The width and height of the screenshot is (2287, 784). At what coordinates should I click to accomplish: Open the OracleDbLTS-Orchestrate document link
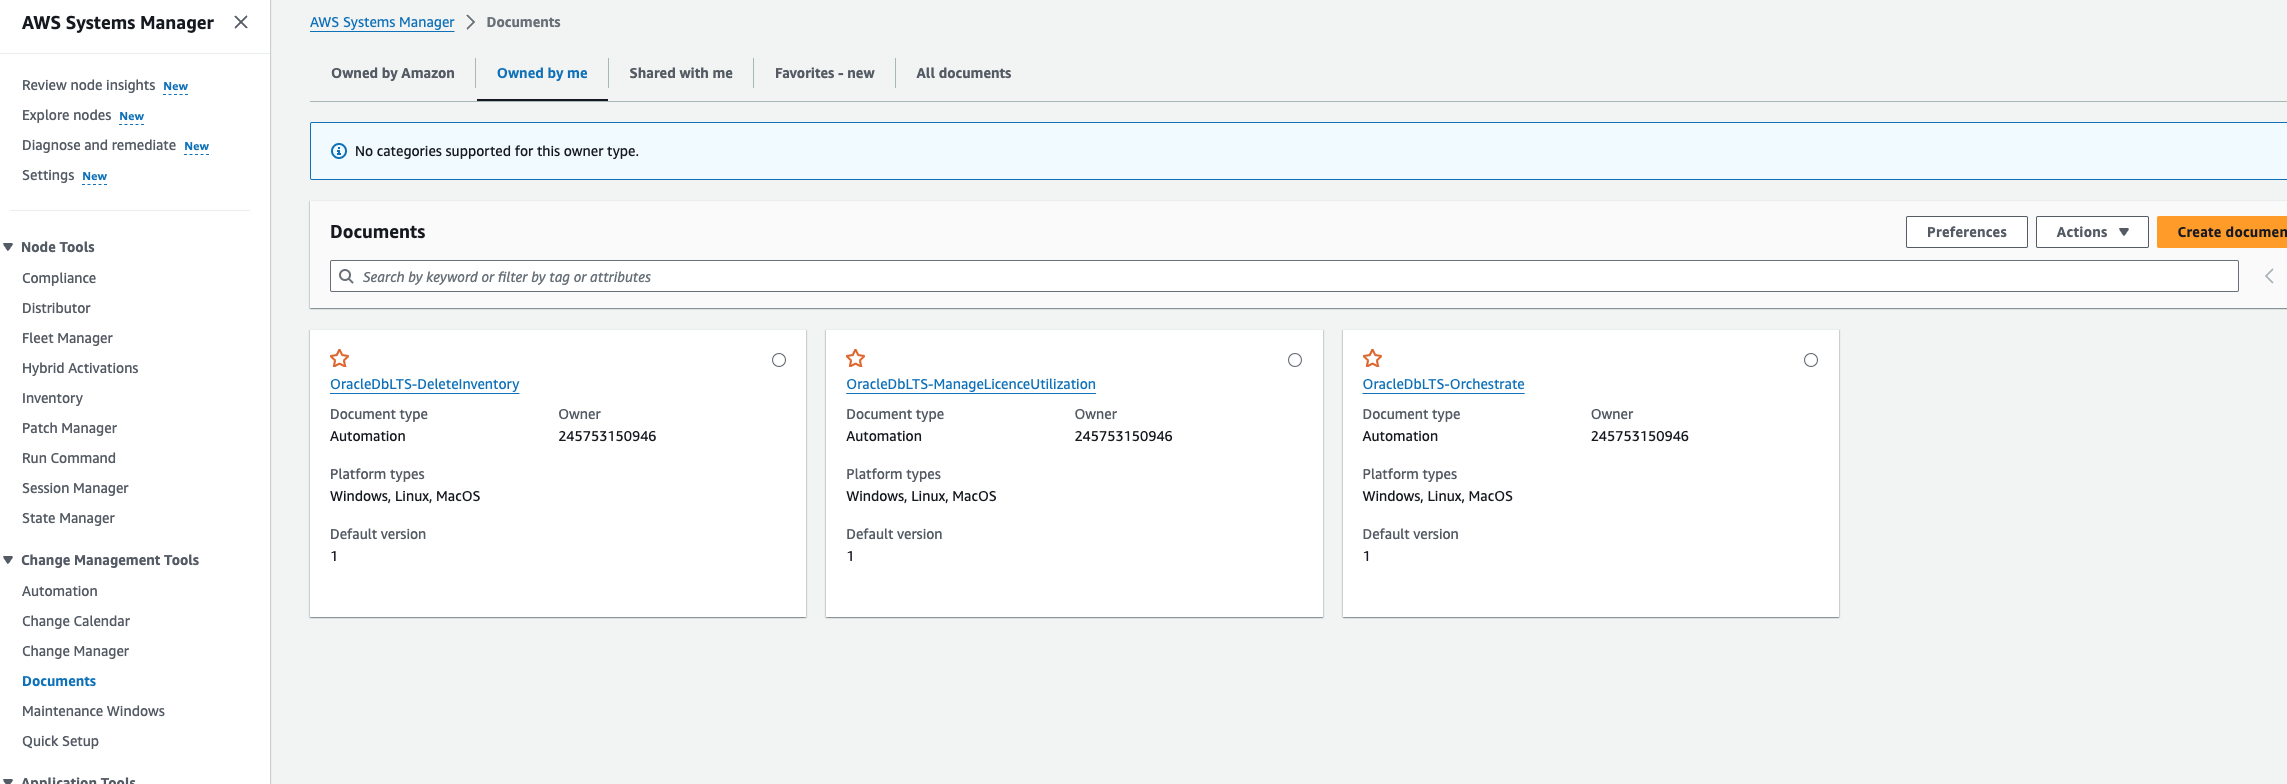pos(1443,384)
